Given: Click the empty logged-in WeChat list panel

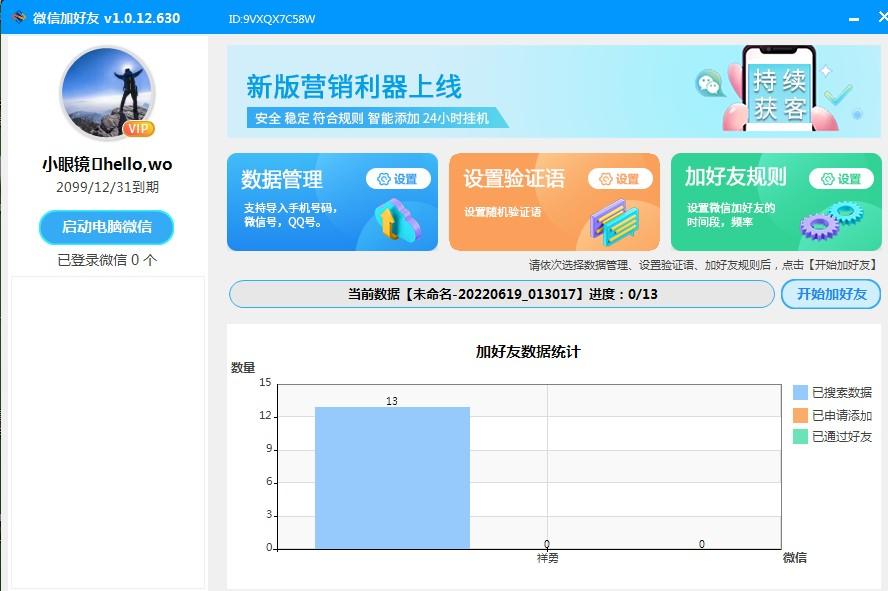Looking at the screenshot, I should pos(108,432).
